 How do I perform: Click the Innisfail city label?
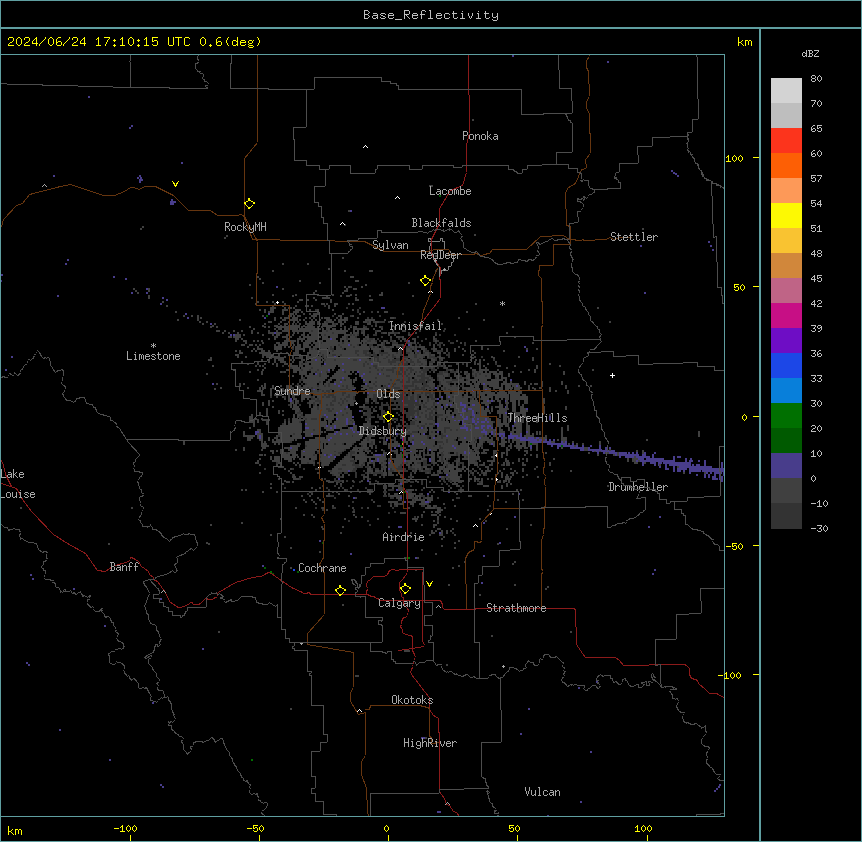[415, 326]
